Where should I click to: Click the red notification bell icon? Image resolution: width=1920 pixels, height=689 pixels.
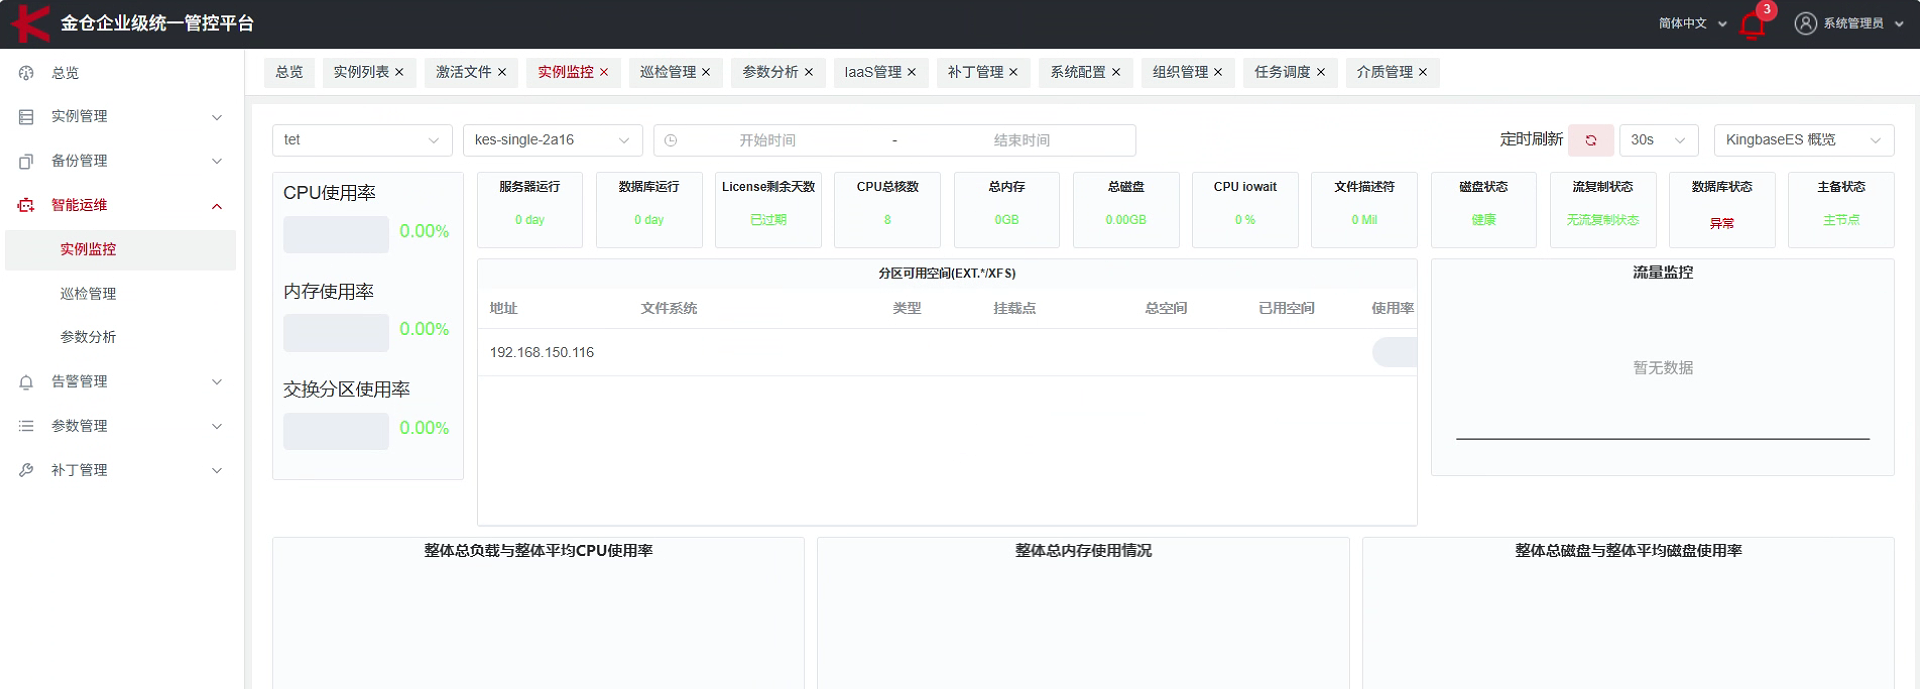[1752, 25]
